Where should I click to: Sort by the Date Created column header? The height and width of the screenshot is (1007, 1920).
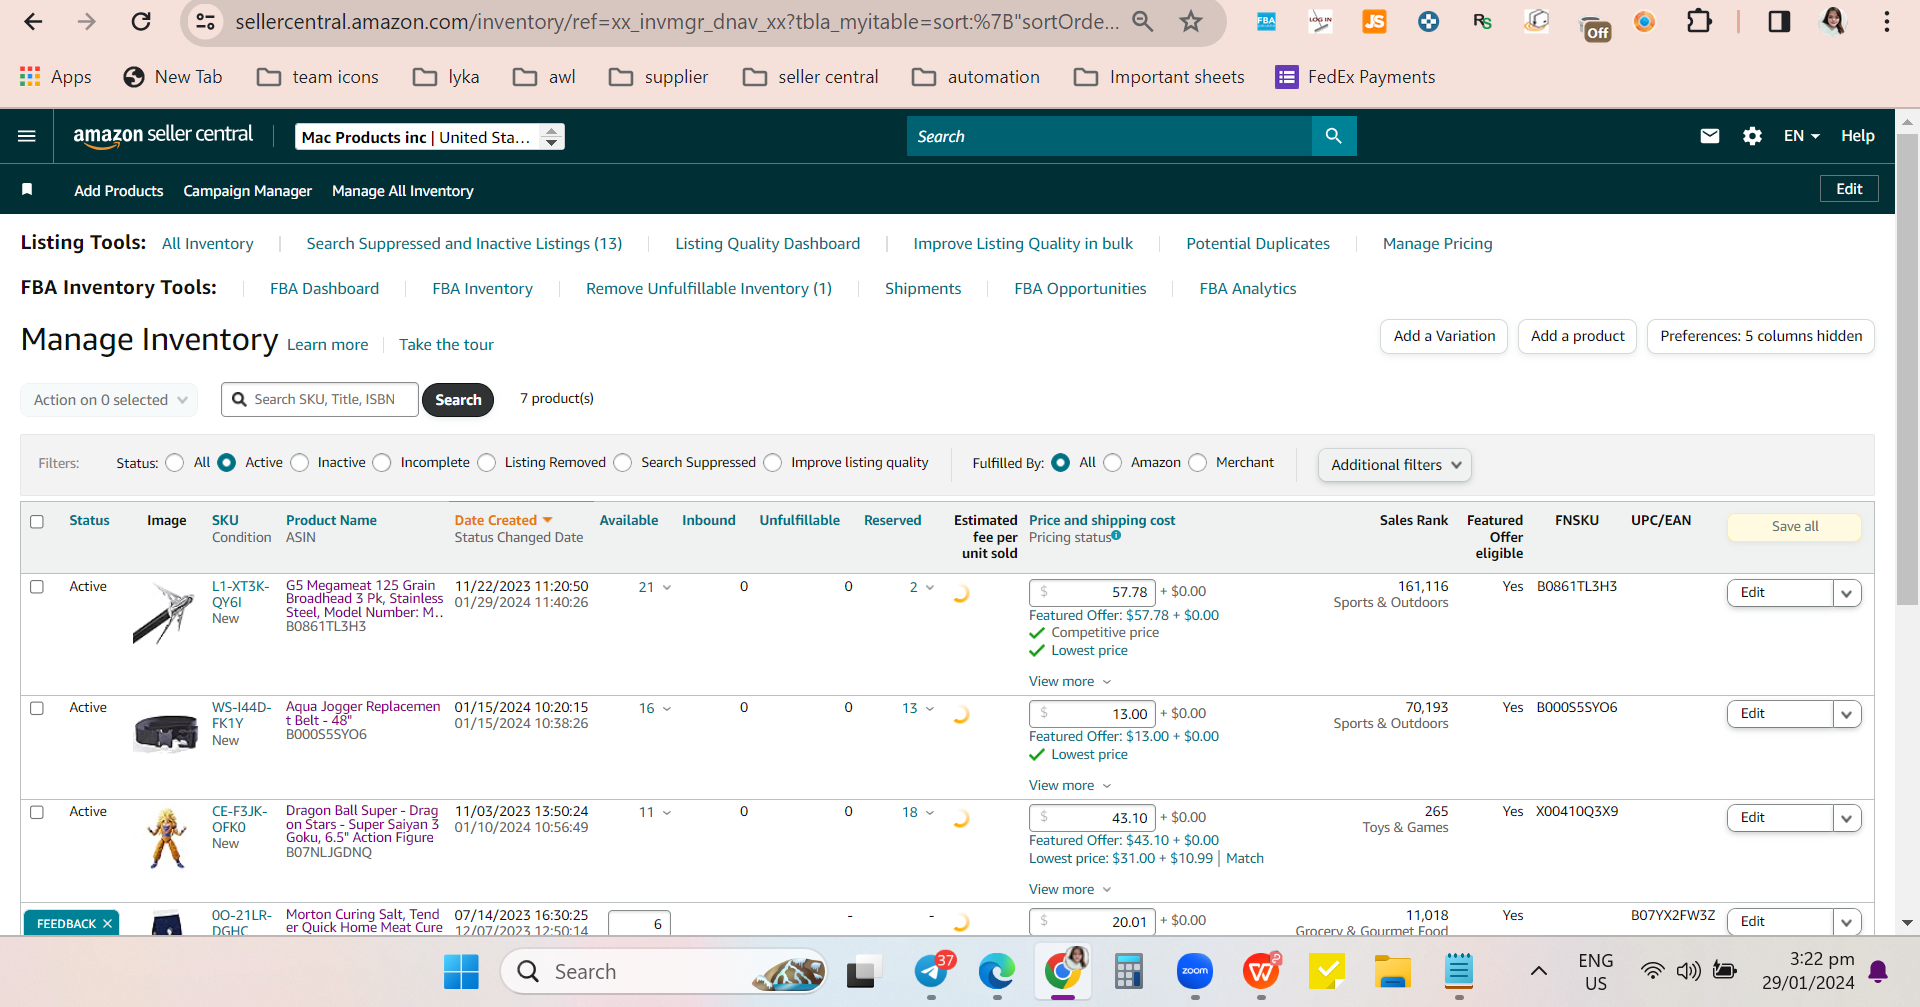(504, 521)
